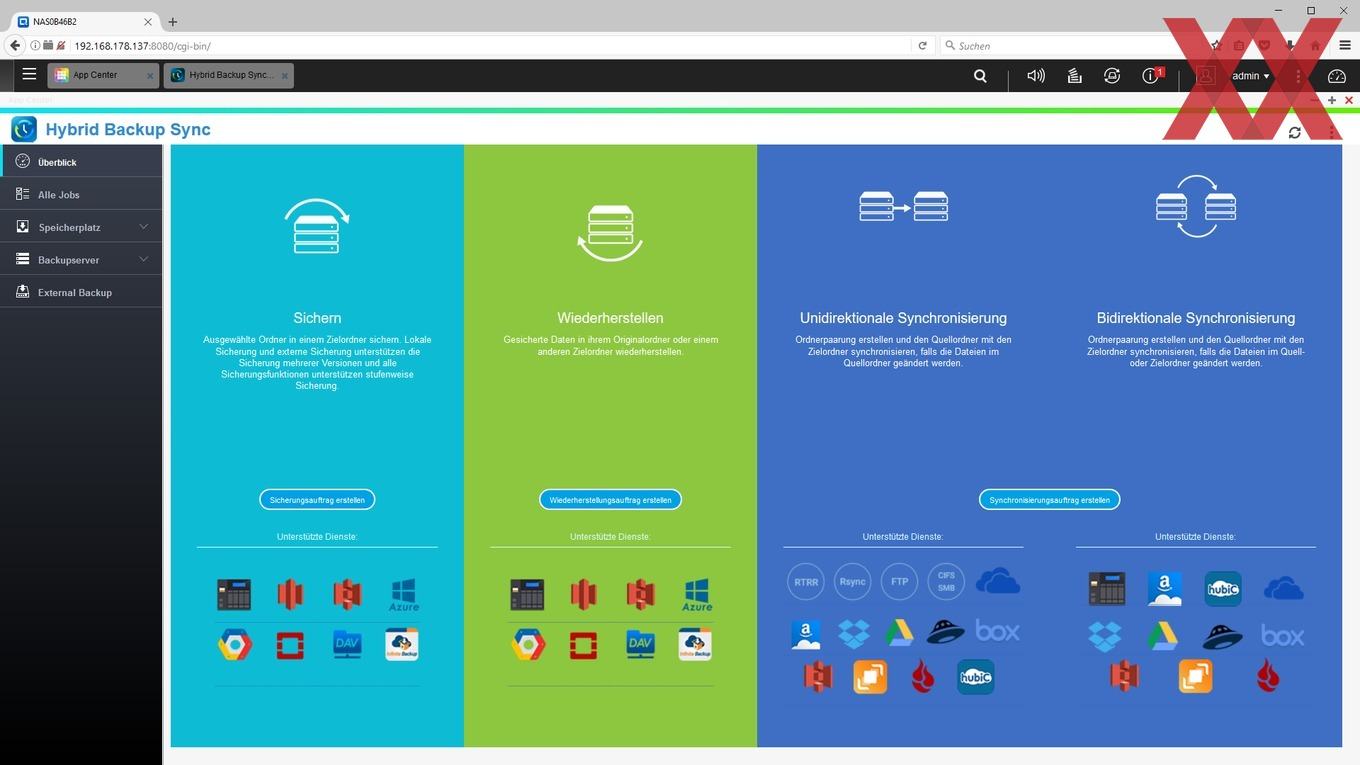Select Box in Unidirektionale services

click(997, 632)
